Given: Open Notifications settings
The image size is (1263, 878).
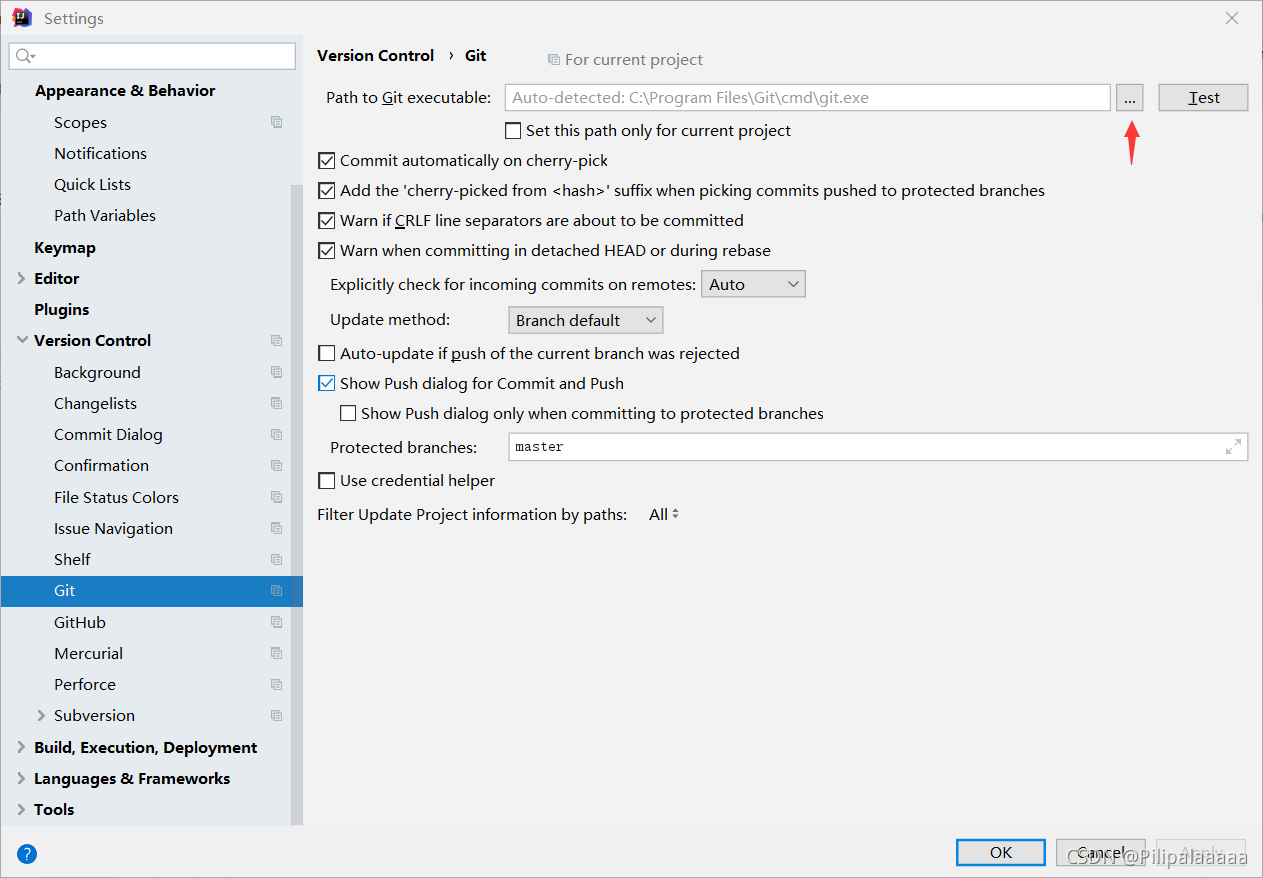Looking at the screenshot, I should 100,153.
